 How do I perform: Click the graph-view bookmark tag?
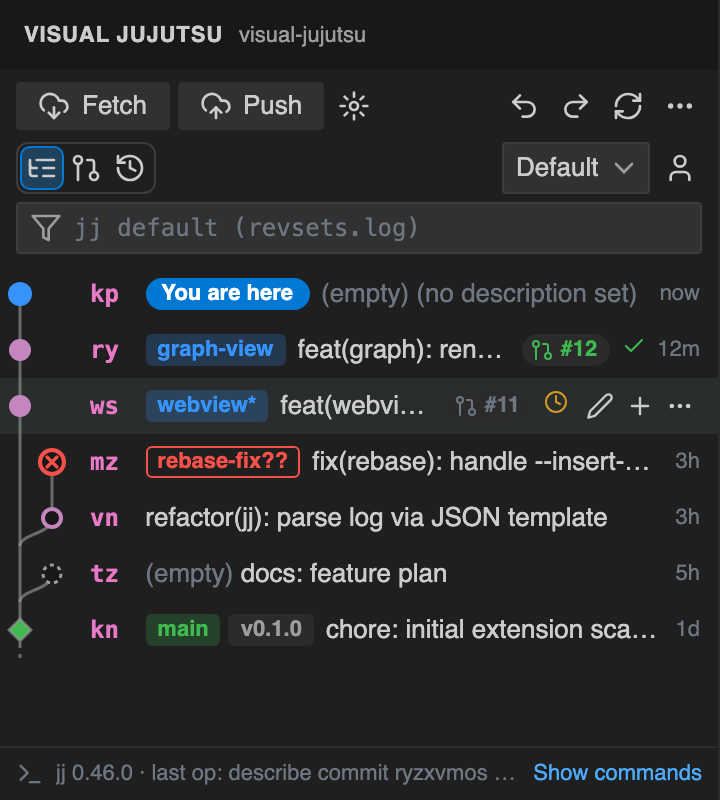(215, 349)
